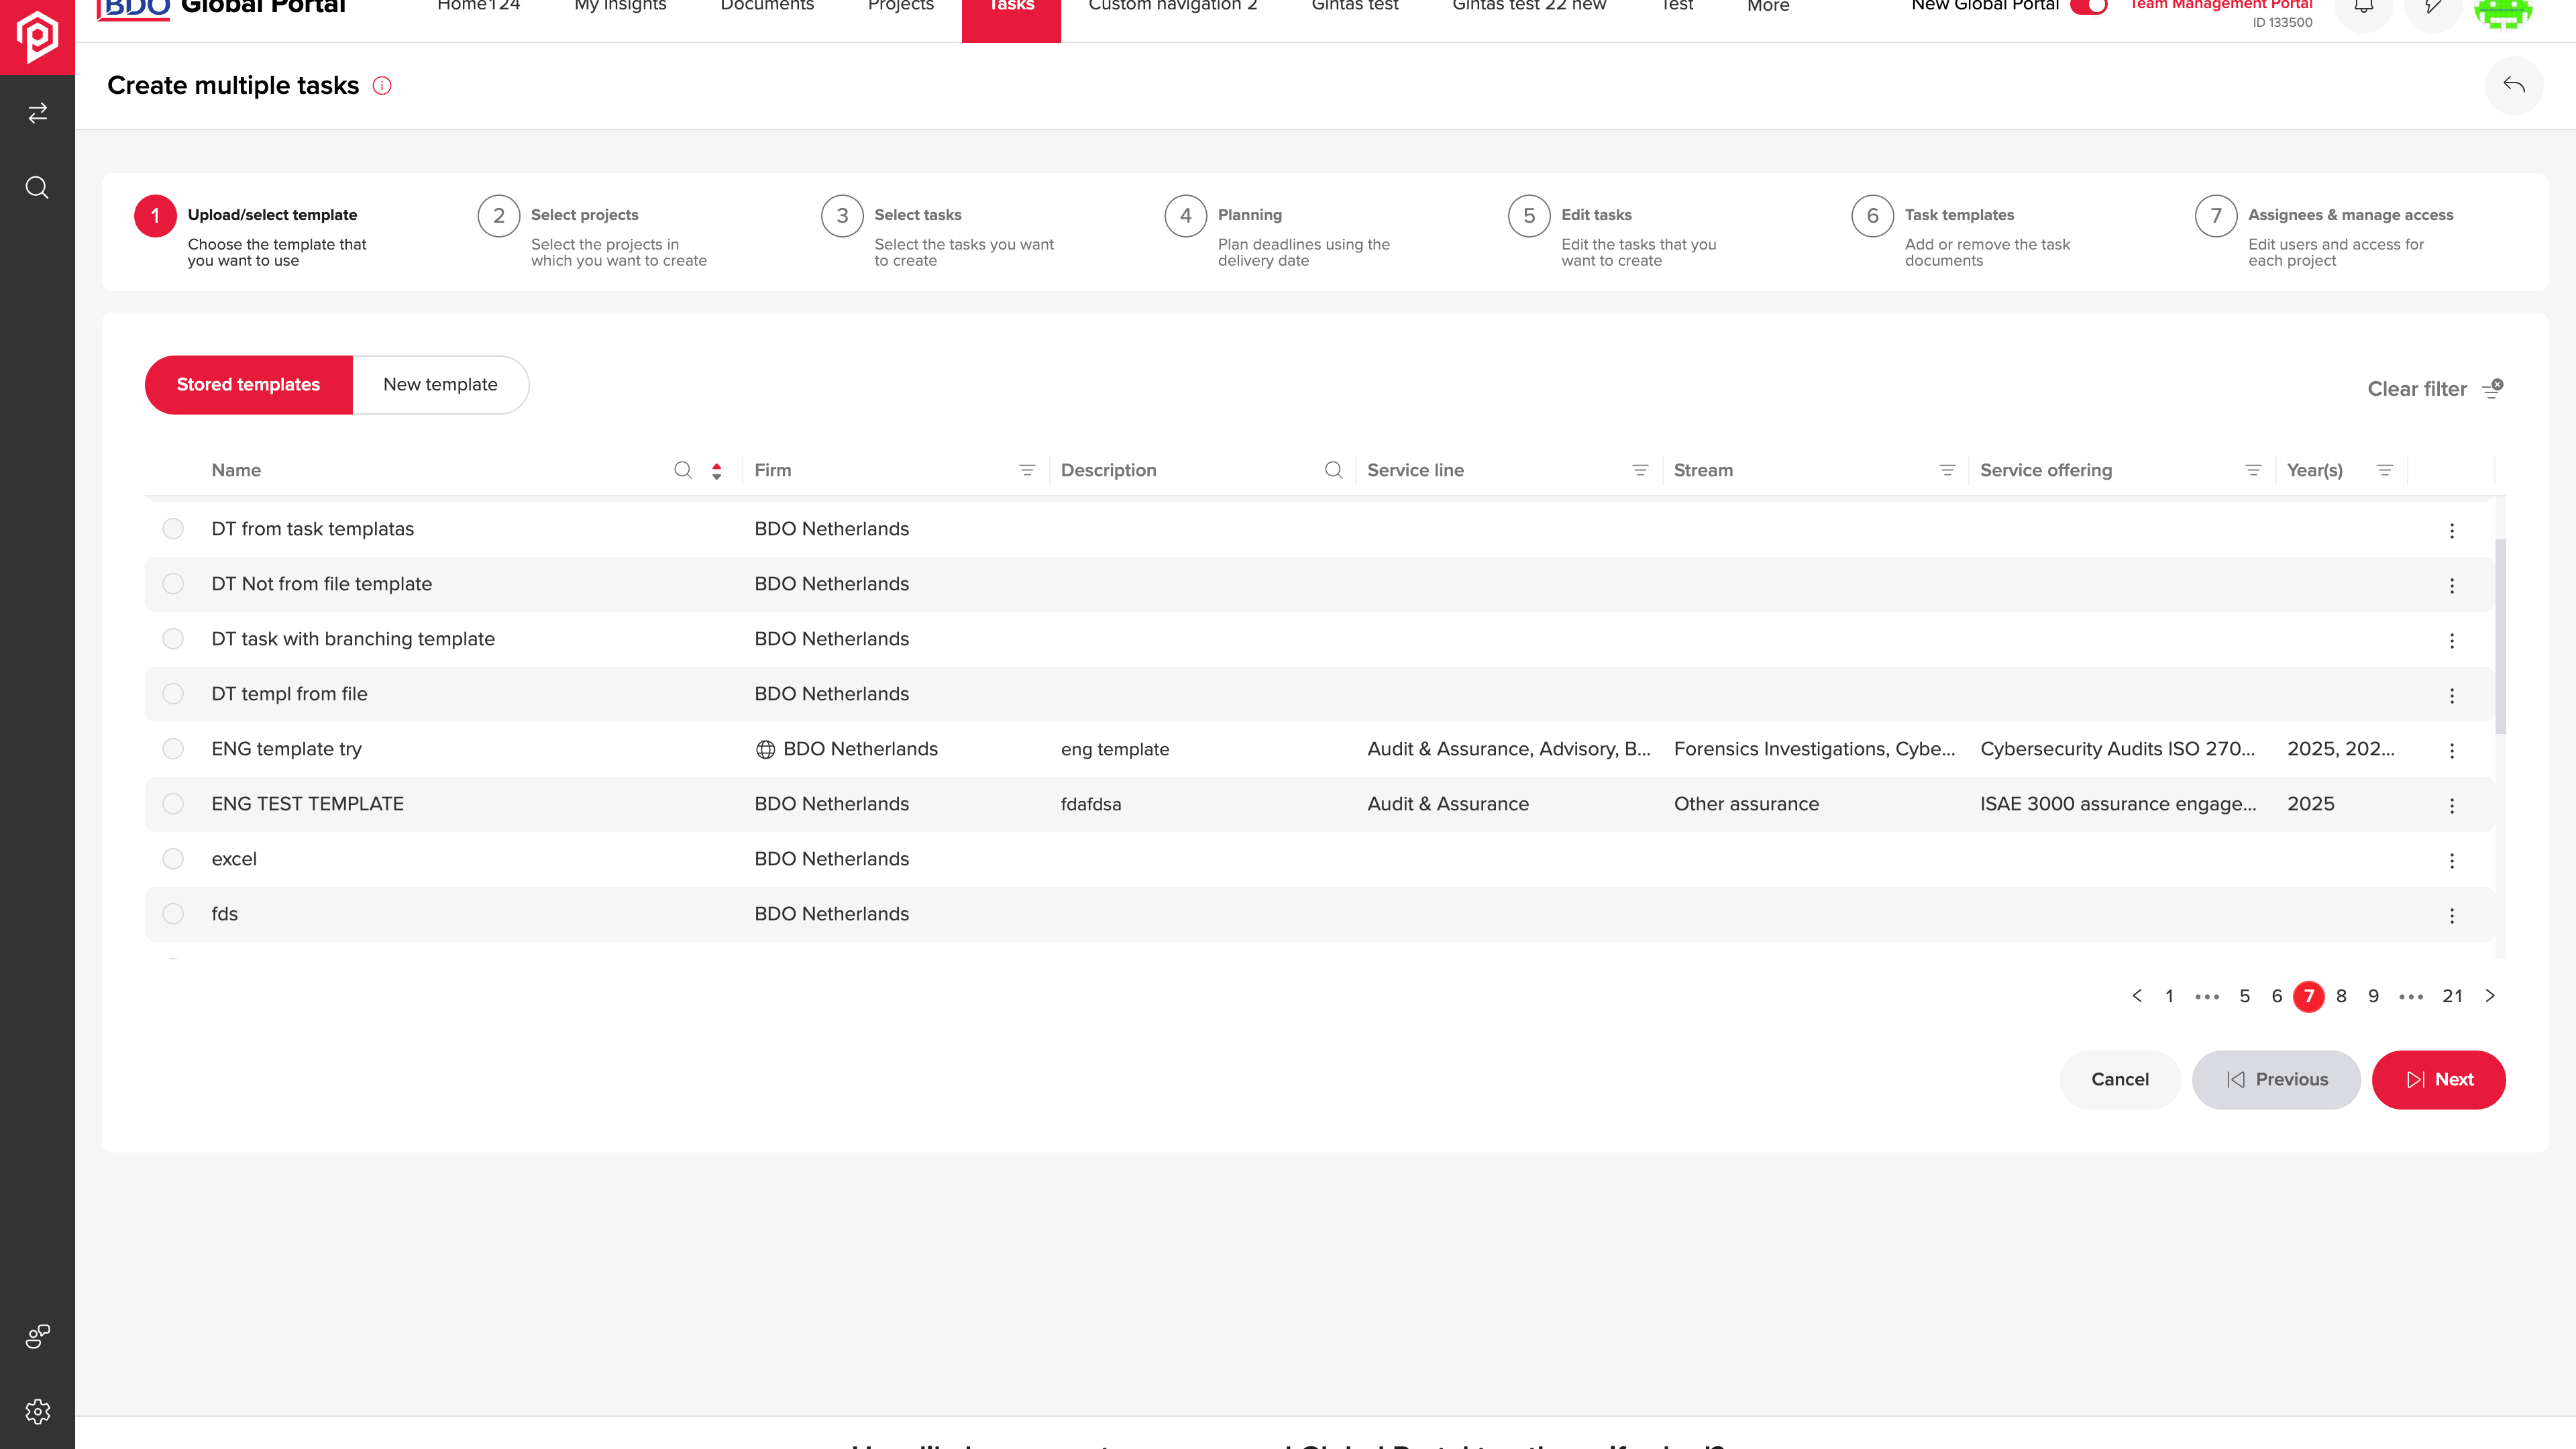Open the settings gear in sidebar
2576x1449 pixels.
(x=37, y=1411)
